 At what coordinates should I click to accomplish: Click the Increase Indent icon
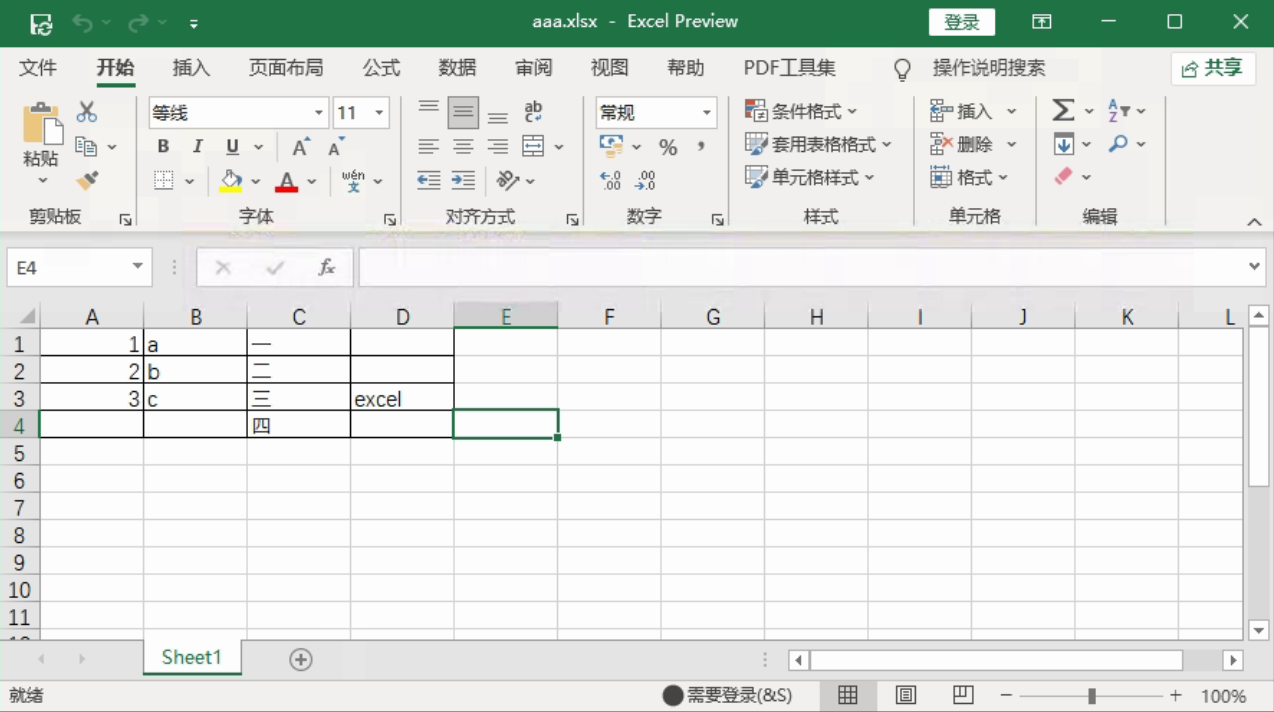click(463, 180)
